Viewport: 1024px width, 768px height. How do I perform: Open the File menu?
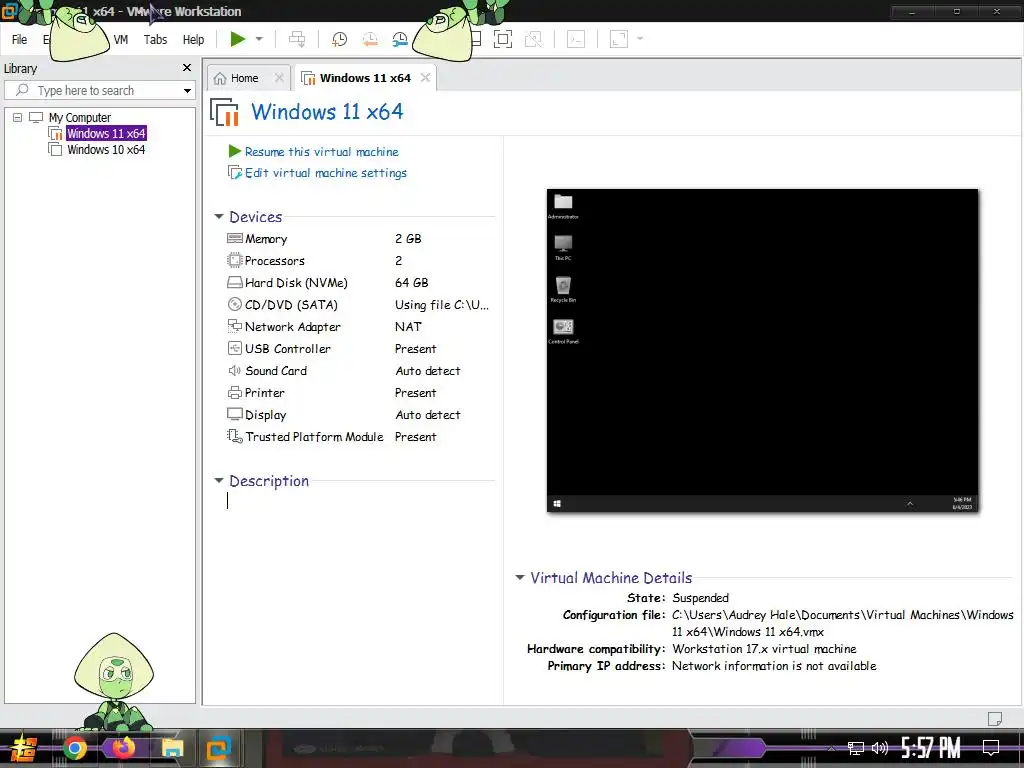point(20,40)
